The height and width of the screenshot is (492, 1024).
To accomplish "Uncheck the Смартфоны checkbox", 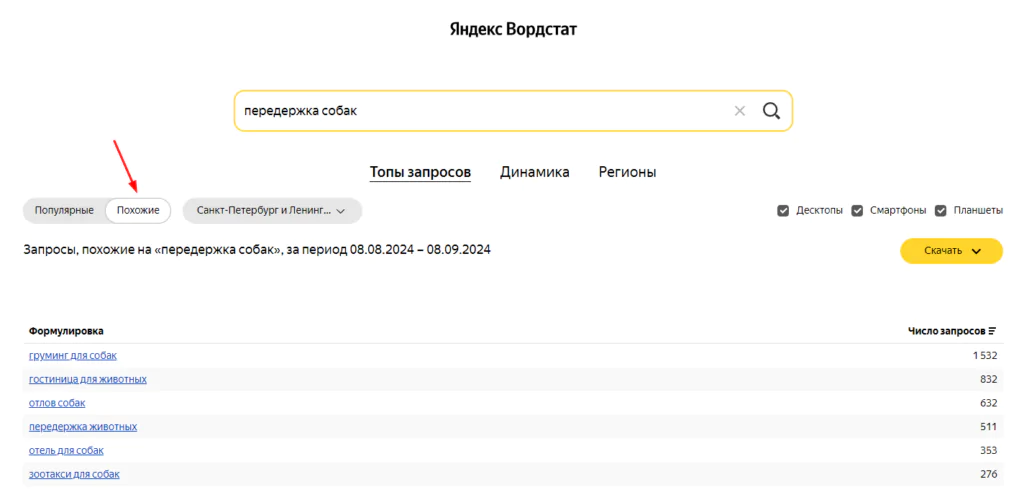I will (x=857, y=211).
